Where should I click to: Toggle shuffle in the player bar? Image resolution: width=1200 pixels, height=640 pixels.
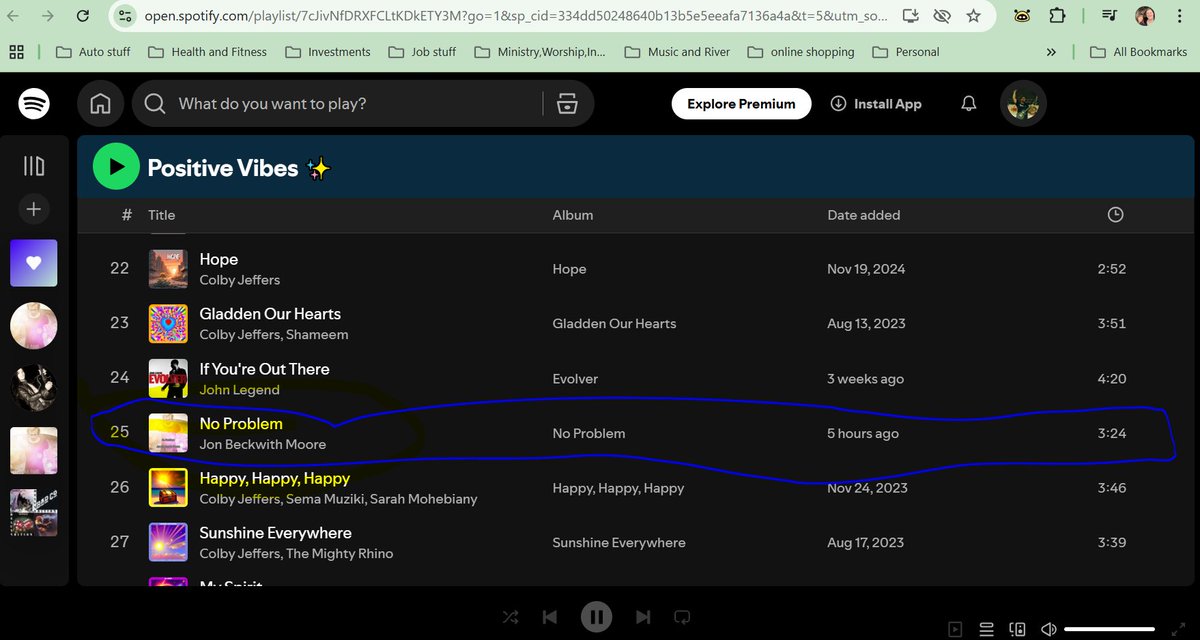point(511,617)
